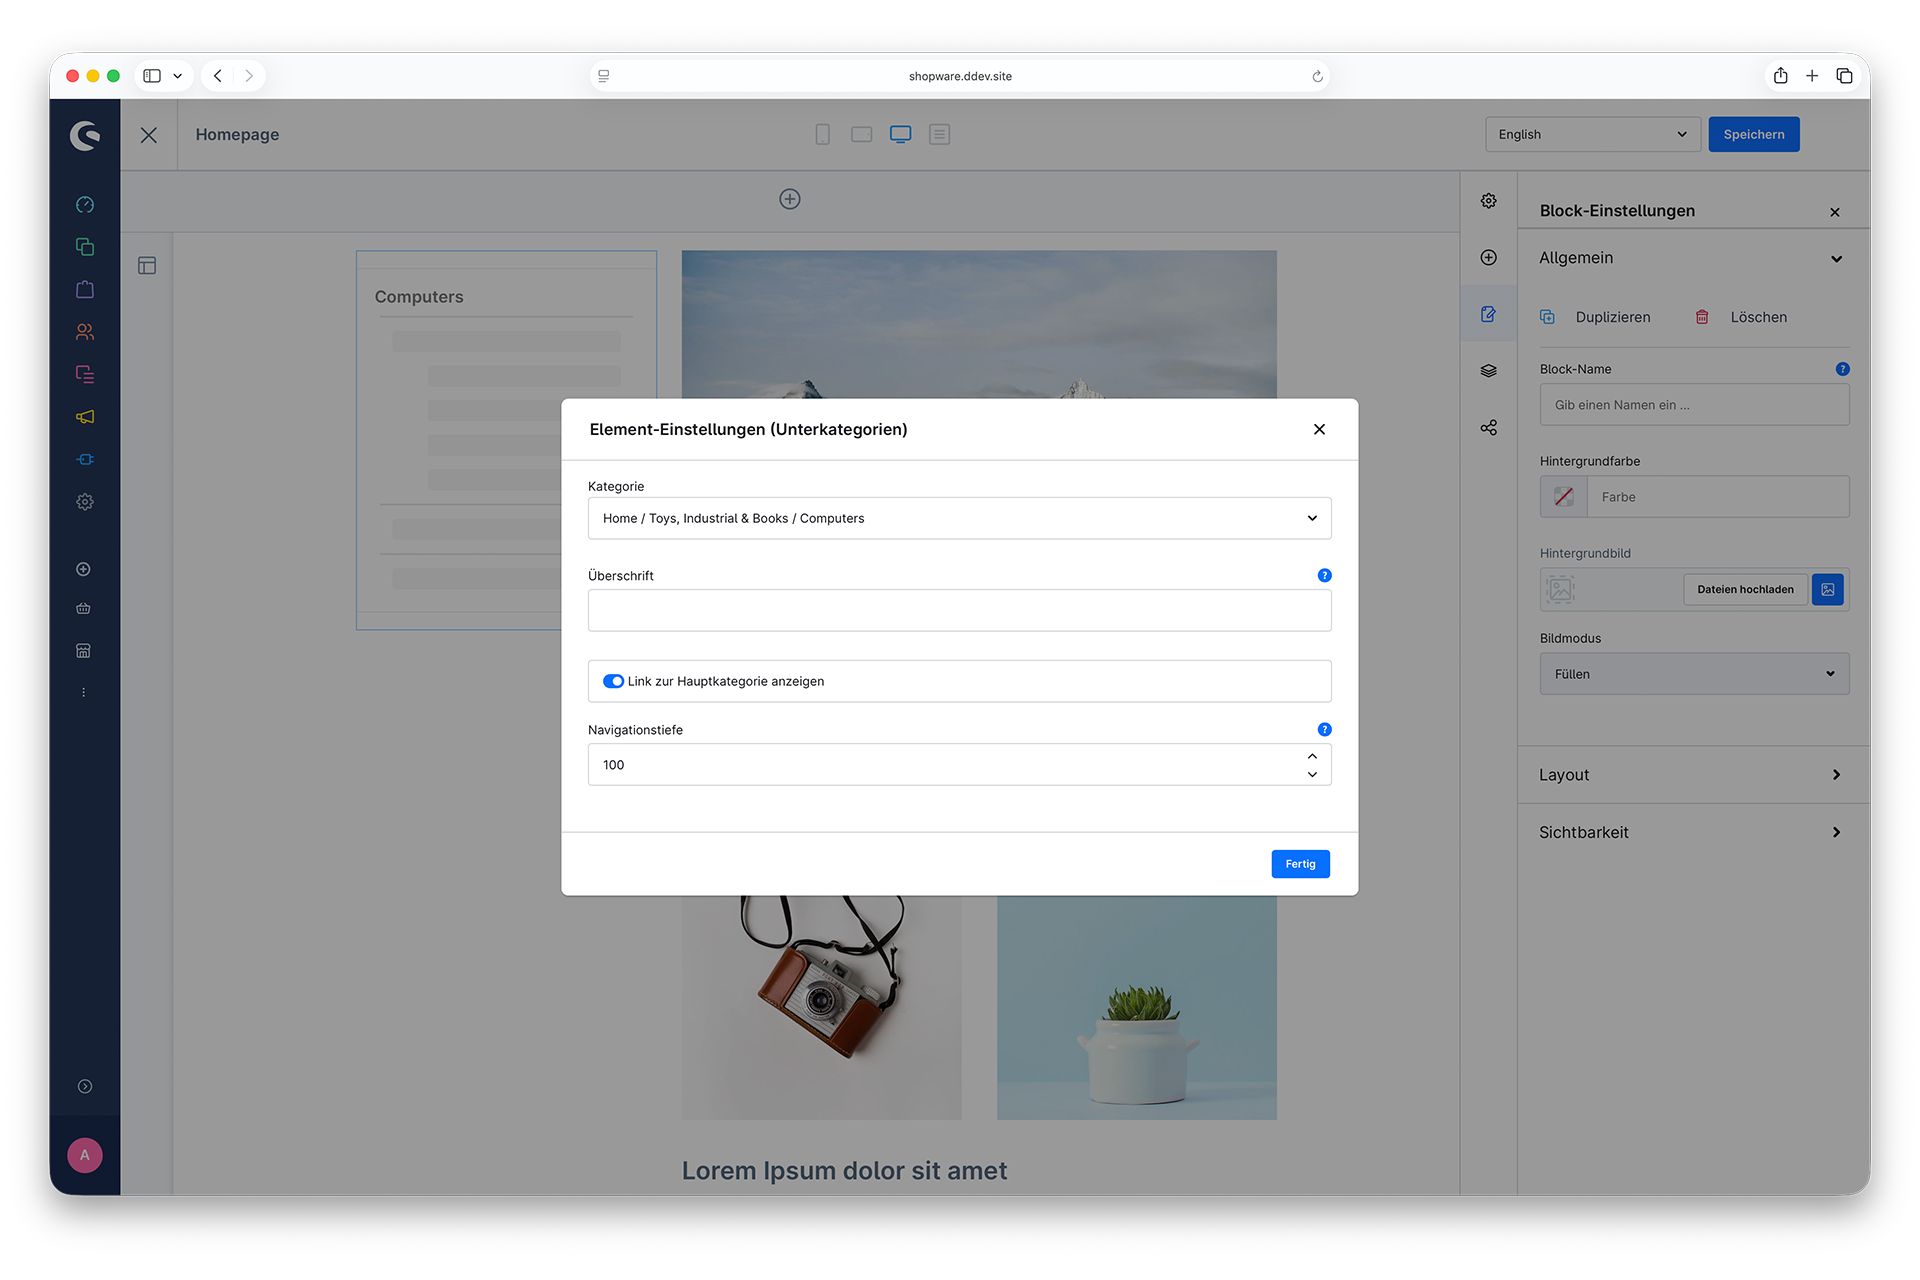Show help for Navigationstiefe
Image resolution: width=1920 pixels, height=1280 pixels.
pos(1325,730)
